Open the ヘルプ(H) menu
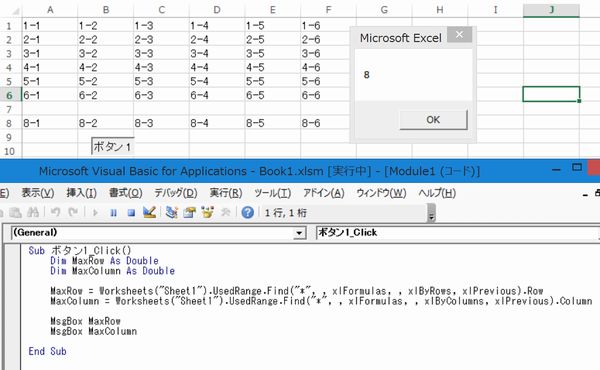The height and width of the screenshot is (370, 600). click(x=437, y=193)
